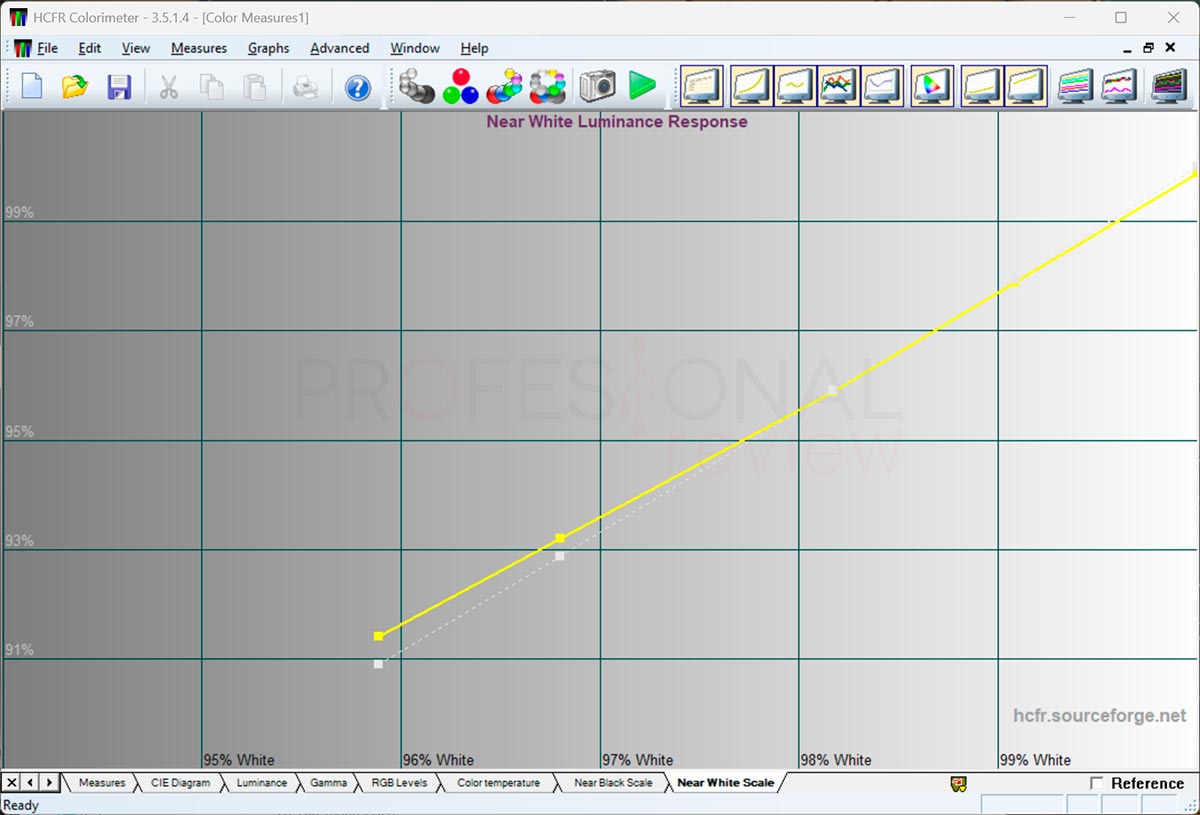Open the pink-line saturation graph monitor icon

tap(1119, 86)
